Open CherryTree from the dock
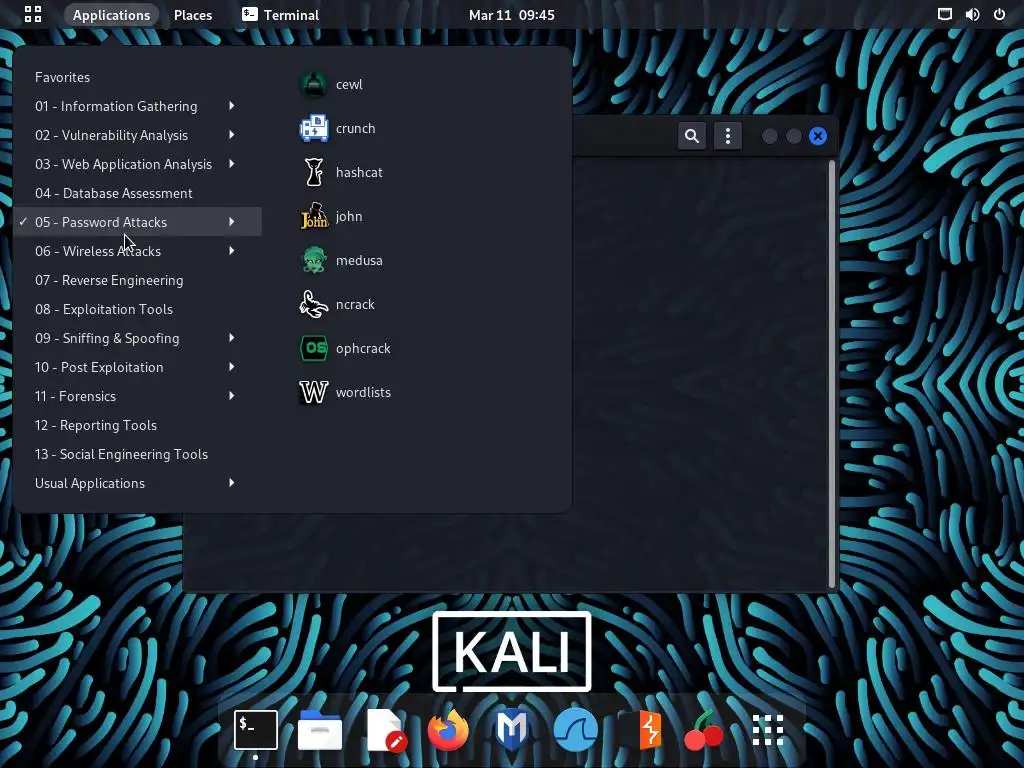The height and width of the screenshot is (768, 1024). pyautogui.click(x=703, y=731)
